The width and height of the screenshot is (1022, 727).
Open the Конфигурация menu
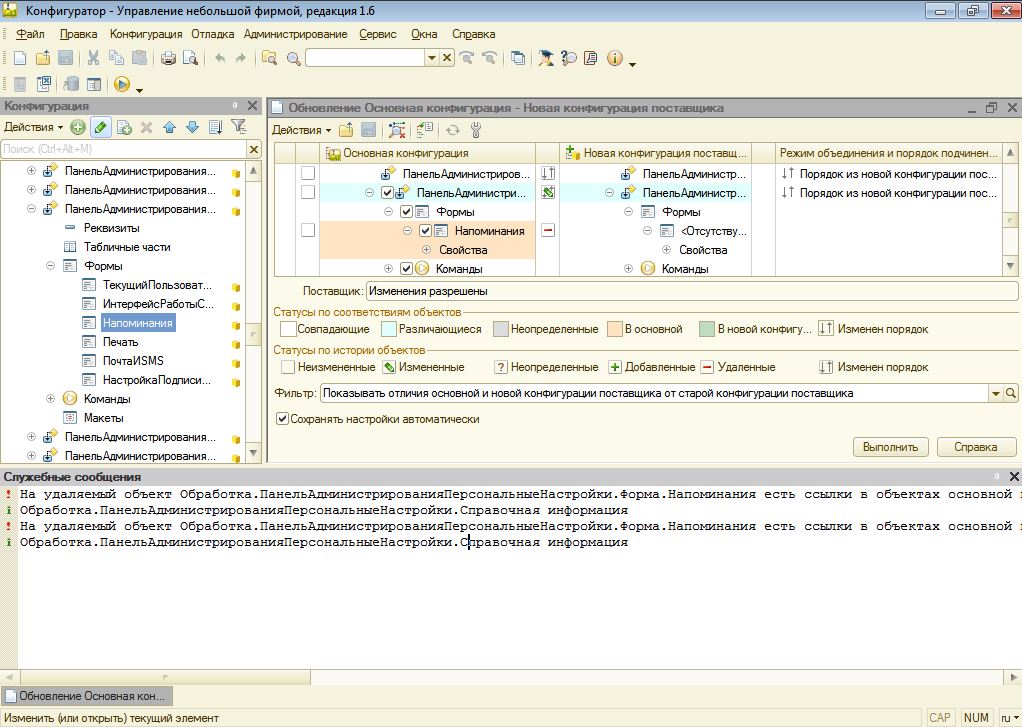pyautogui.click(x=146, y=34)
